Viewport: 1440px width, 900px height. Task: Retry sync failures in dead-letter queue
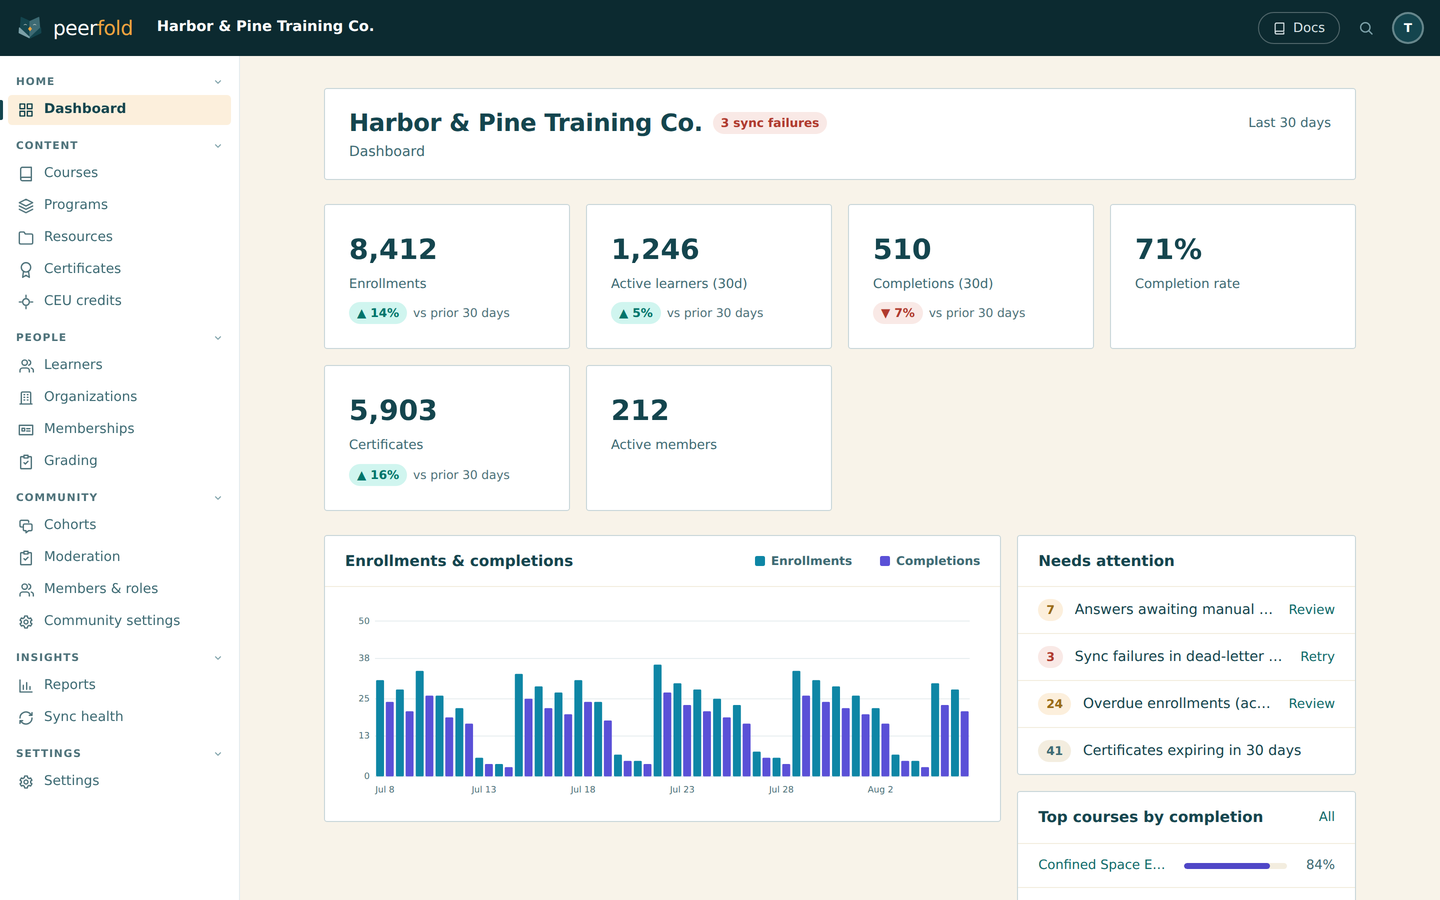(1317, 657)
